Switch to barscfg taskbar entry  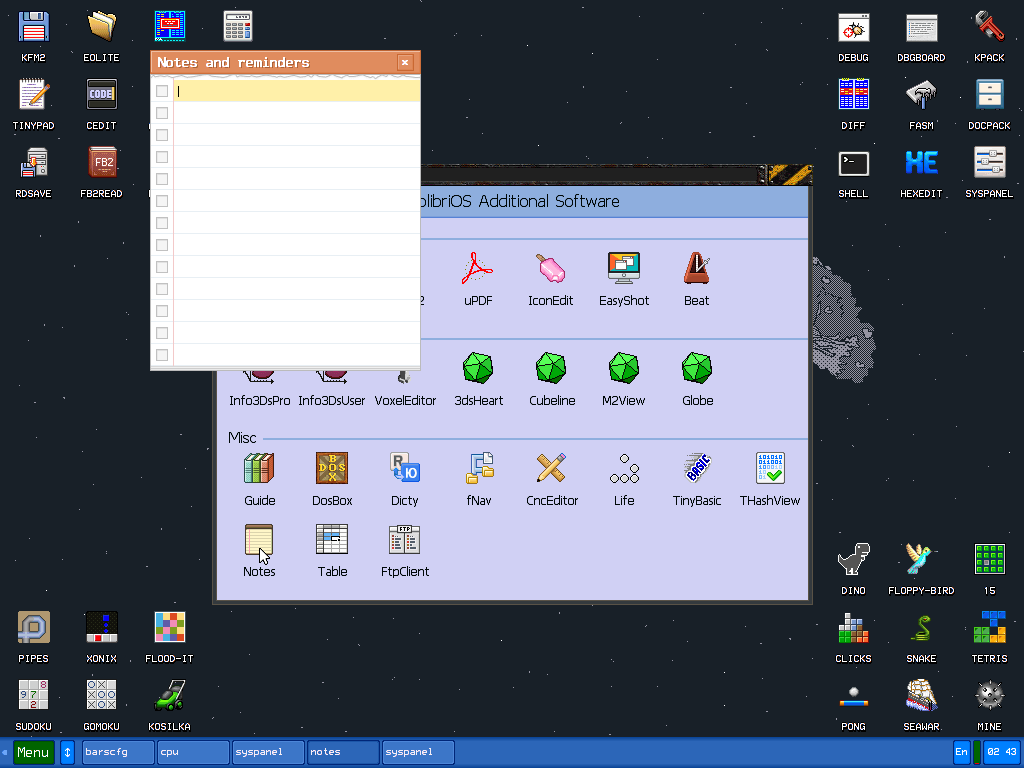pyautogui.click(x=118, y=752)
